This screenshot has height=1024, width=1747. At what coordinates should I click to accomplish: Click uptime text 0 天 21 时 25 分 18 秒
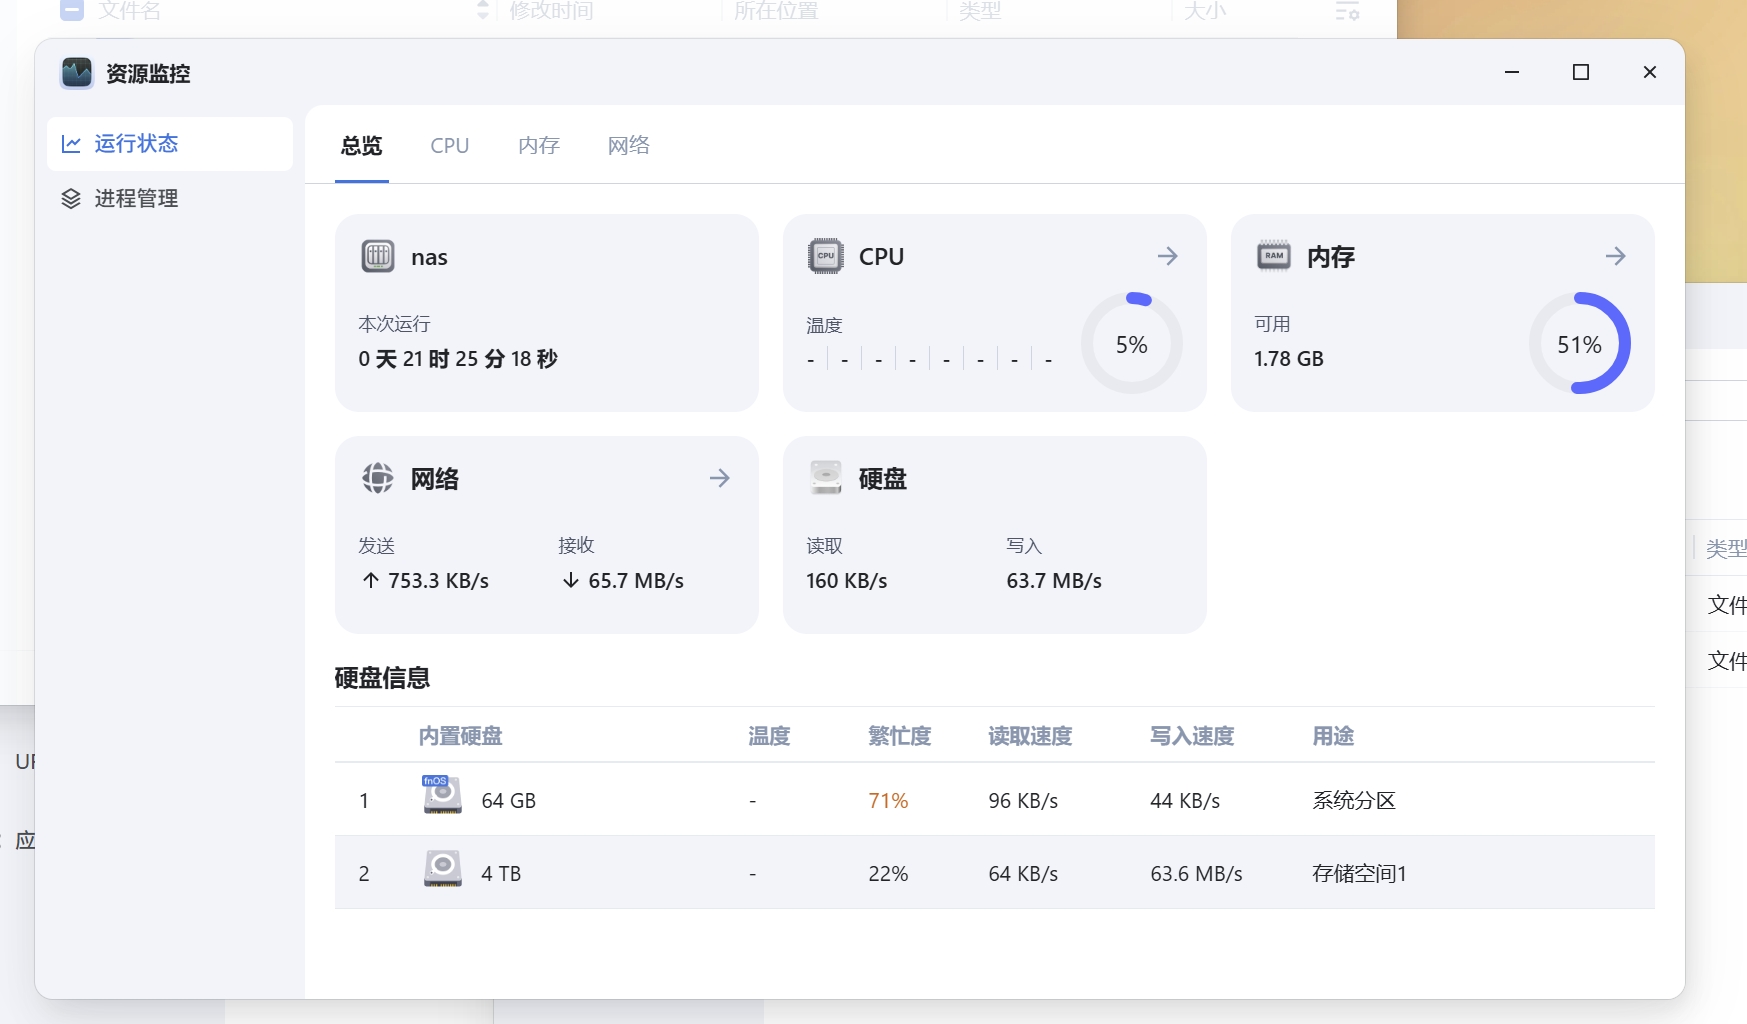pos(458,359)
